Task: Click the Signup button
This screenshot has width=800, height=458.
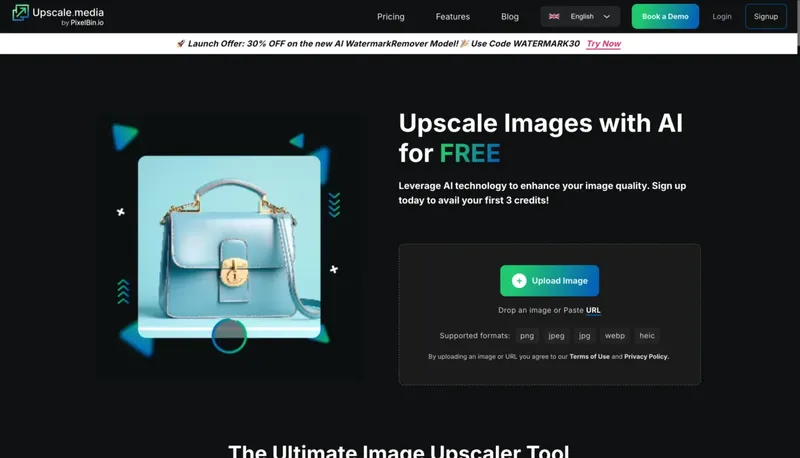Action: point(765,17)
